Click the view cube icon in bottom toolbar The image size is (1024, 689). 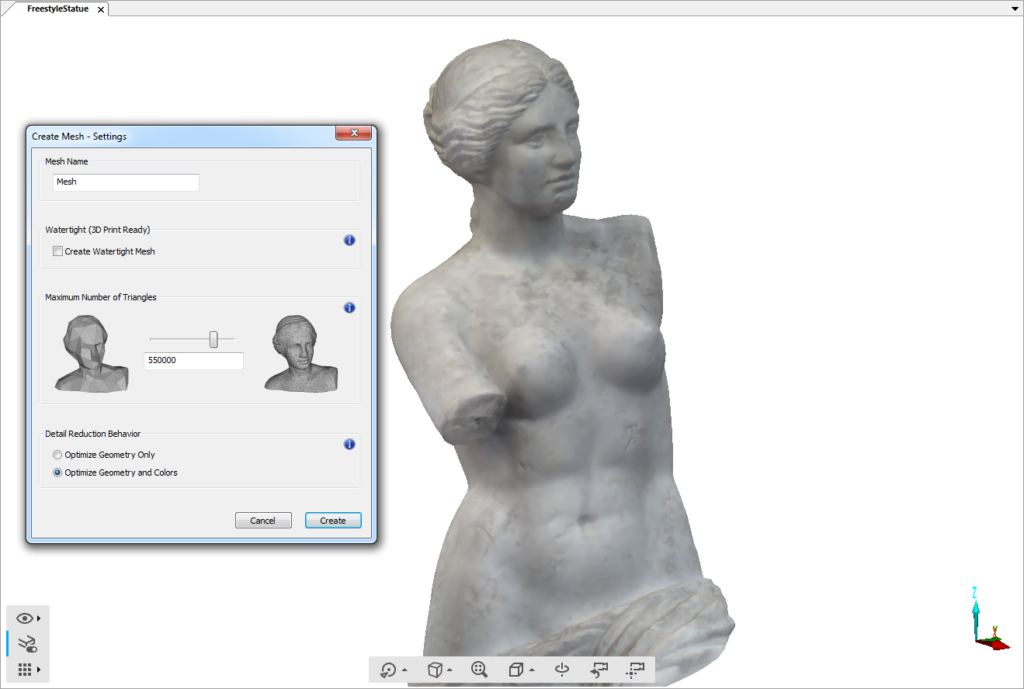click(435, 669)
